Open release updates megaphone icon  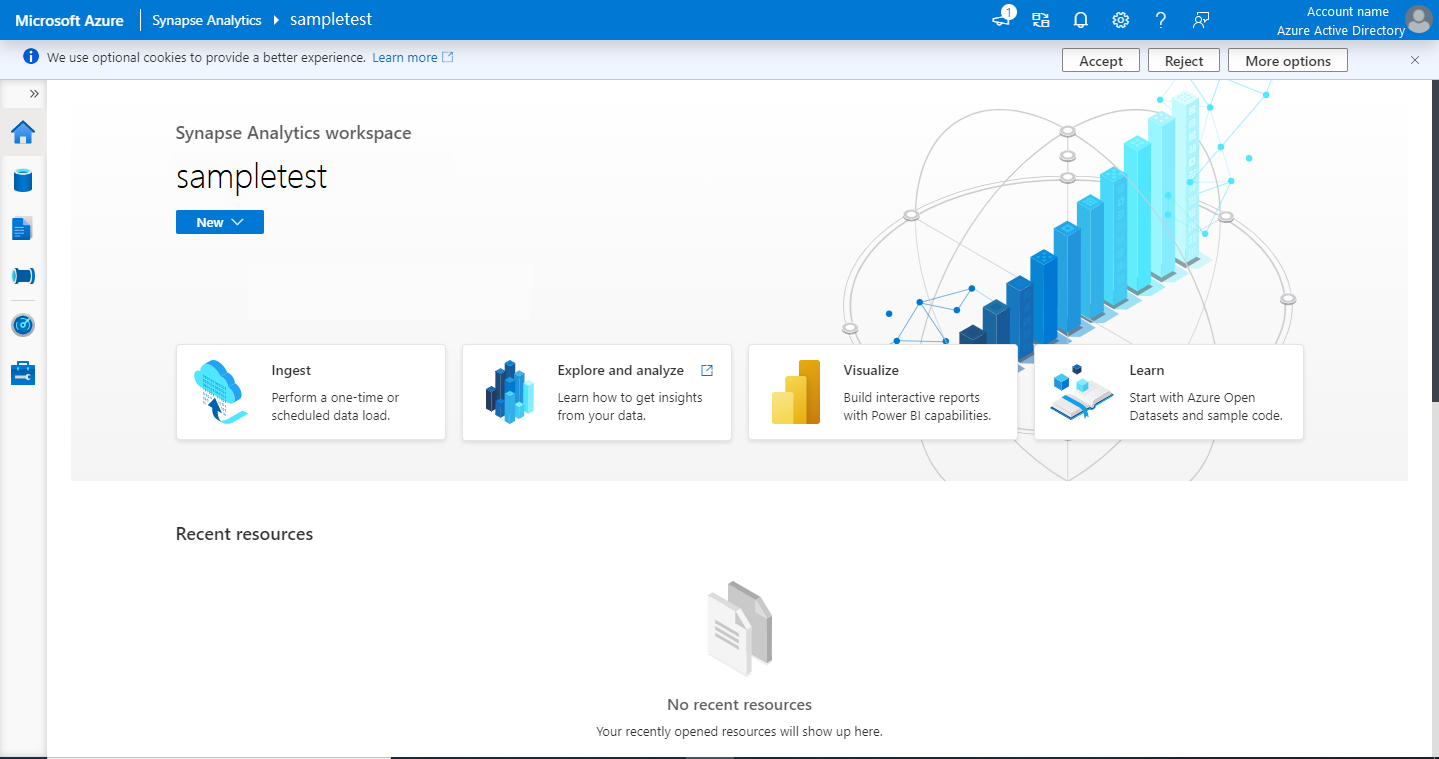coord(1002,19)
